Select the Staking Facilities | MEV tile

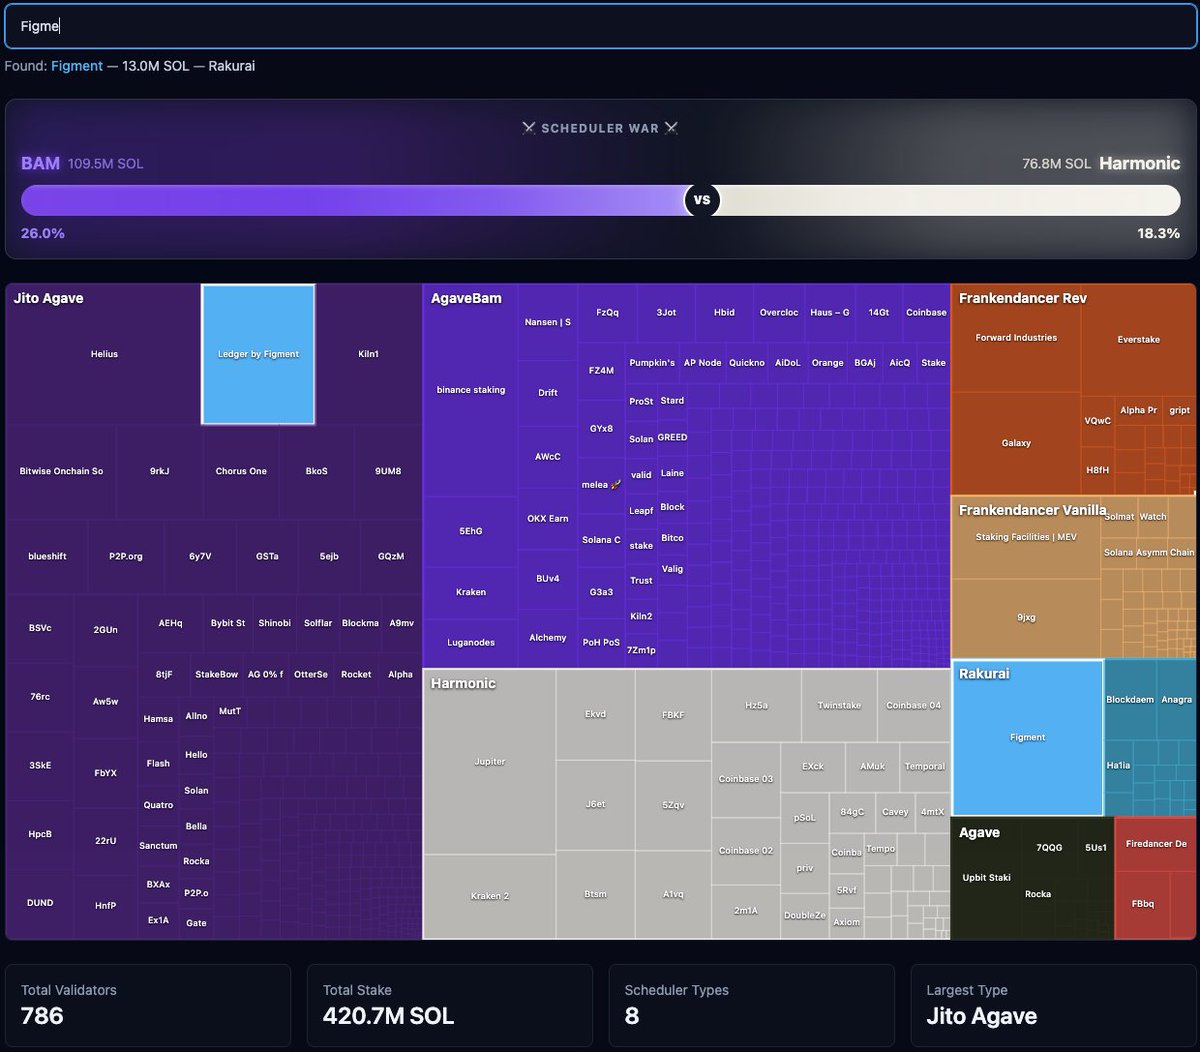1026,537
